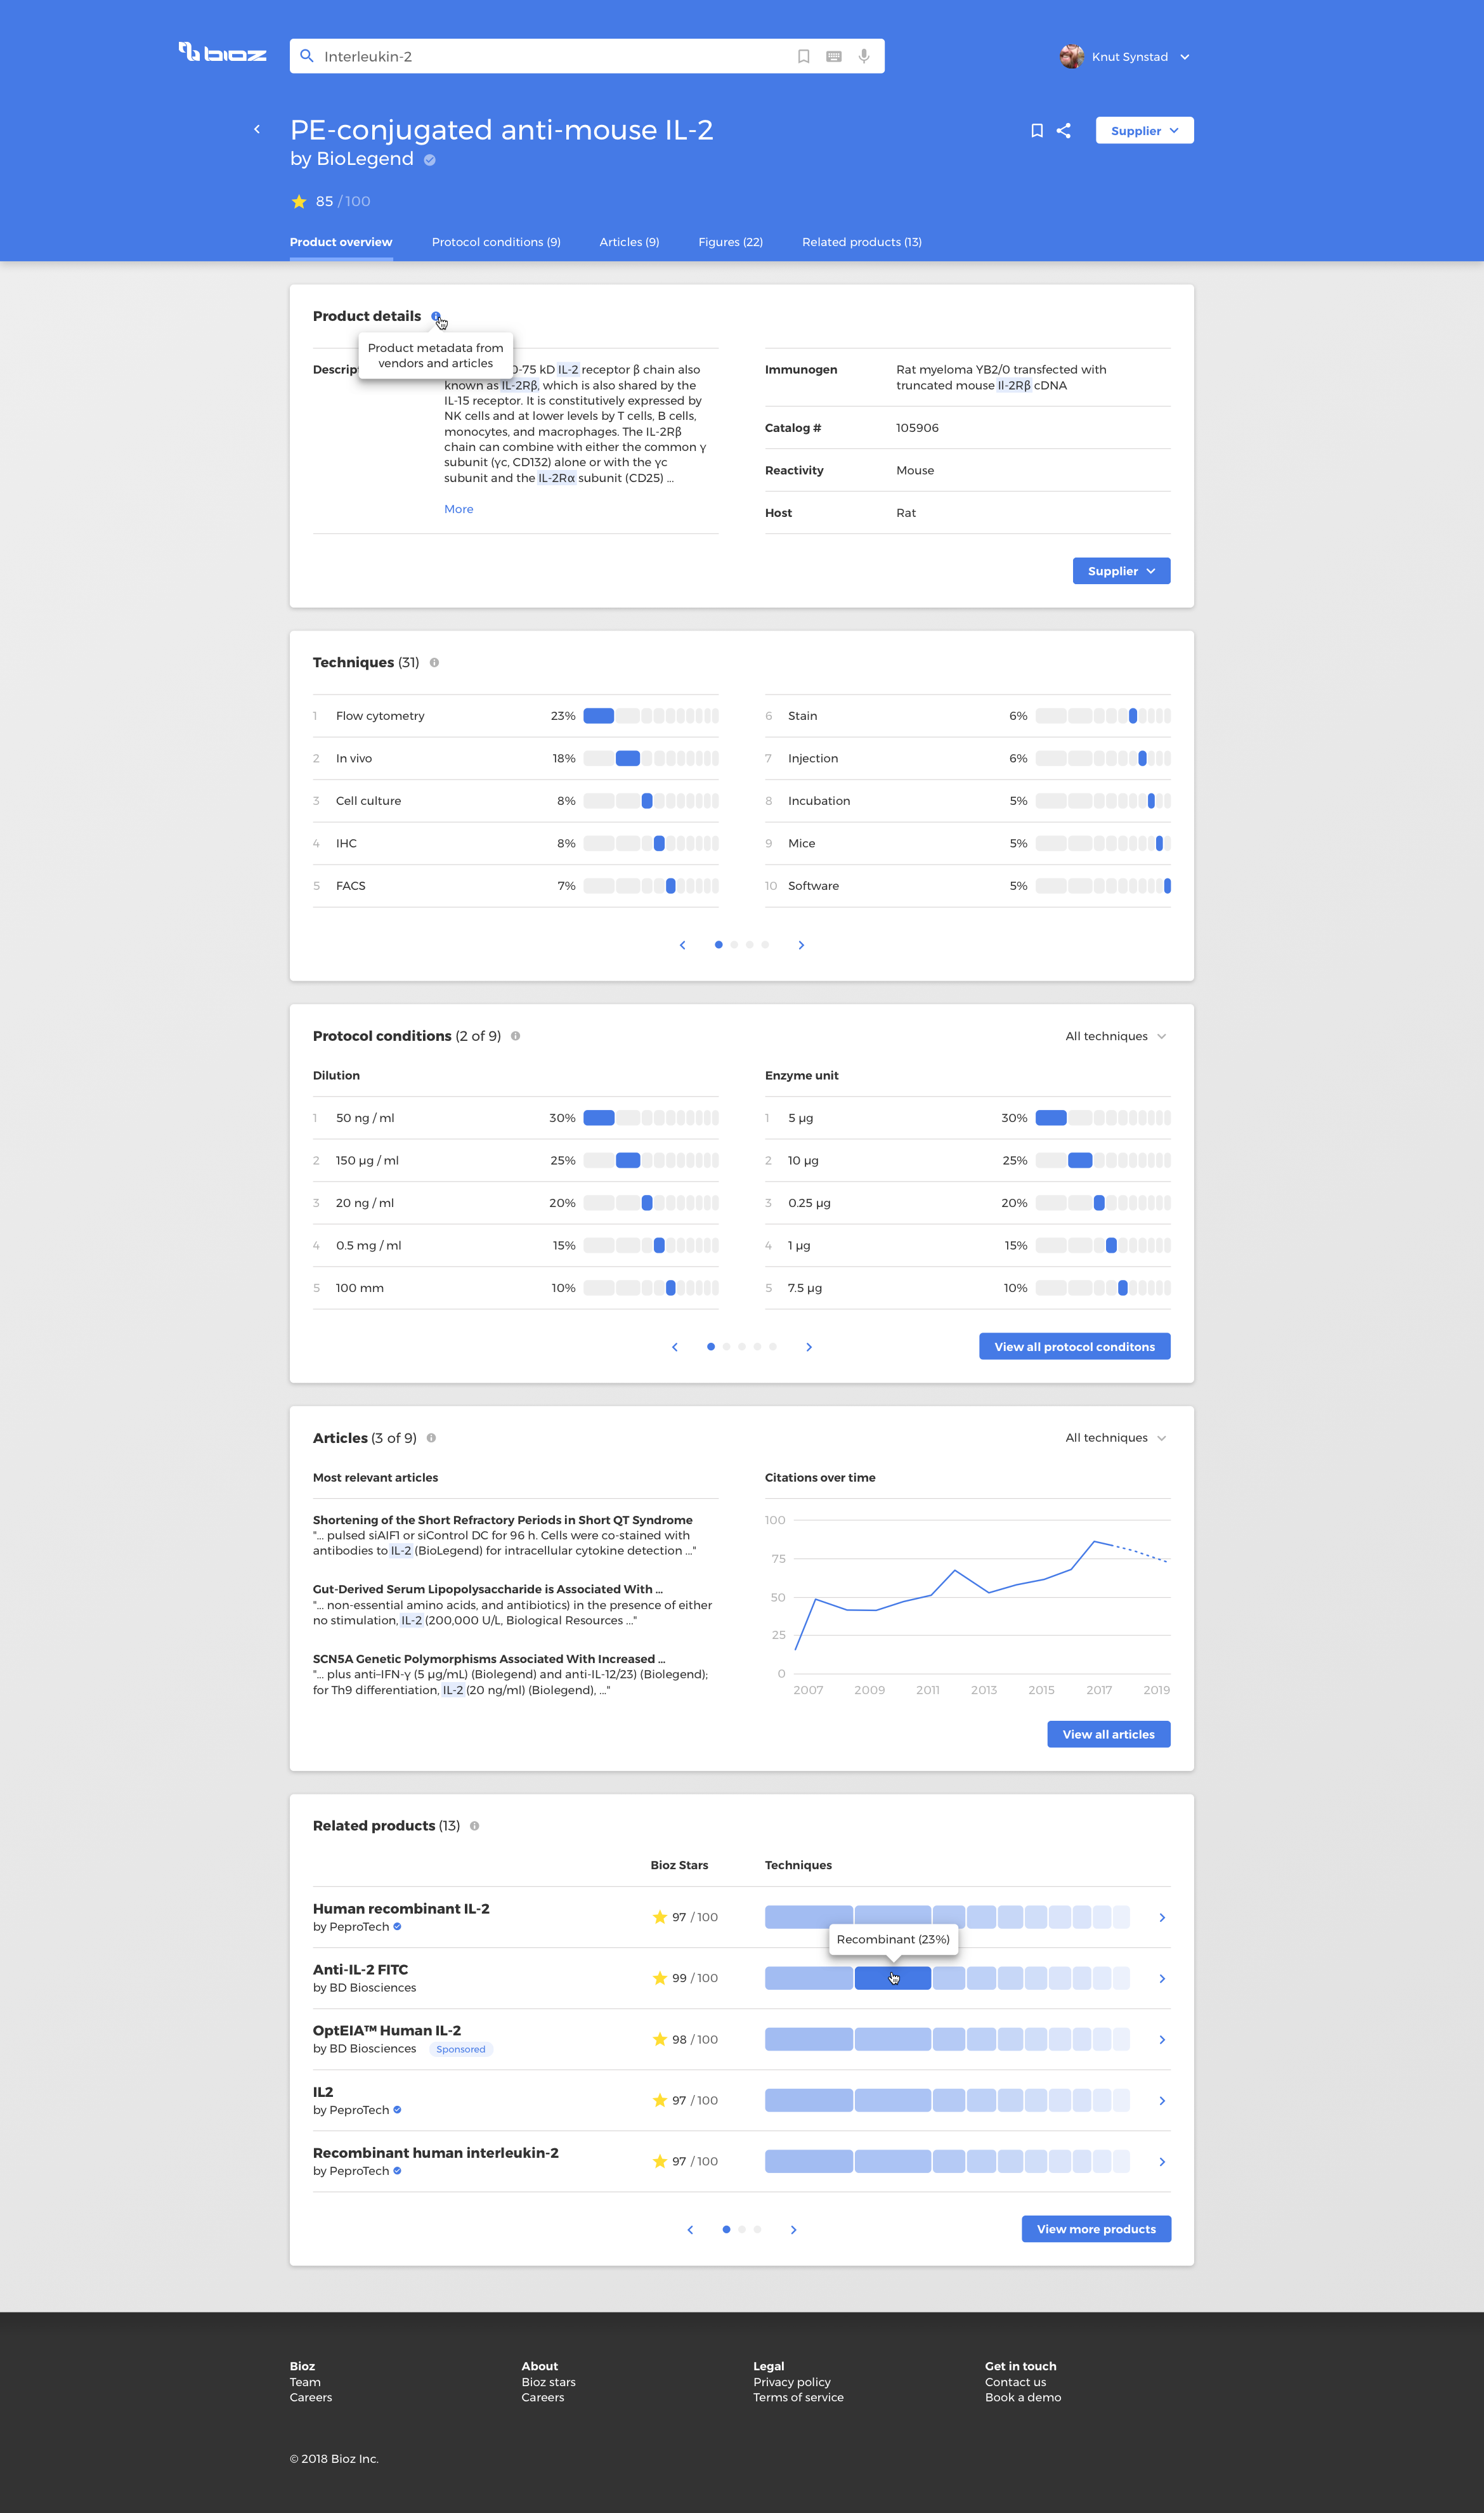The image size is (1484, 2513).
Task: Click the More link under description
Action: pyautogui.click(x=459, y=510)
